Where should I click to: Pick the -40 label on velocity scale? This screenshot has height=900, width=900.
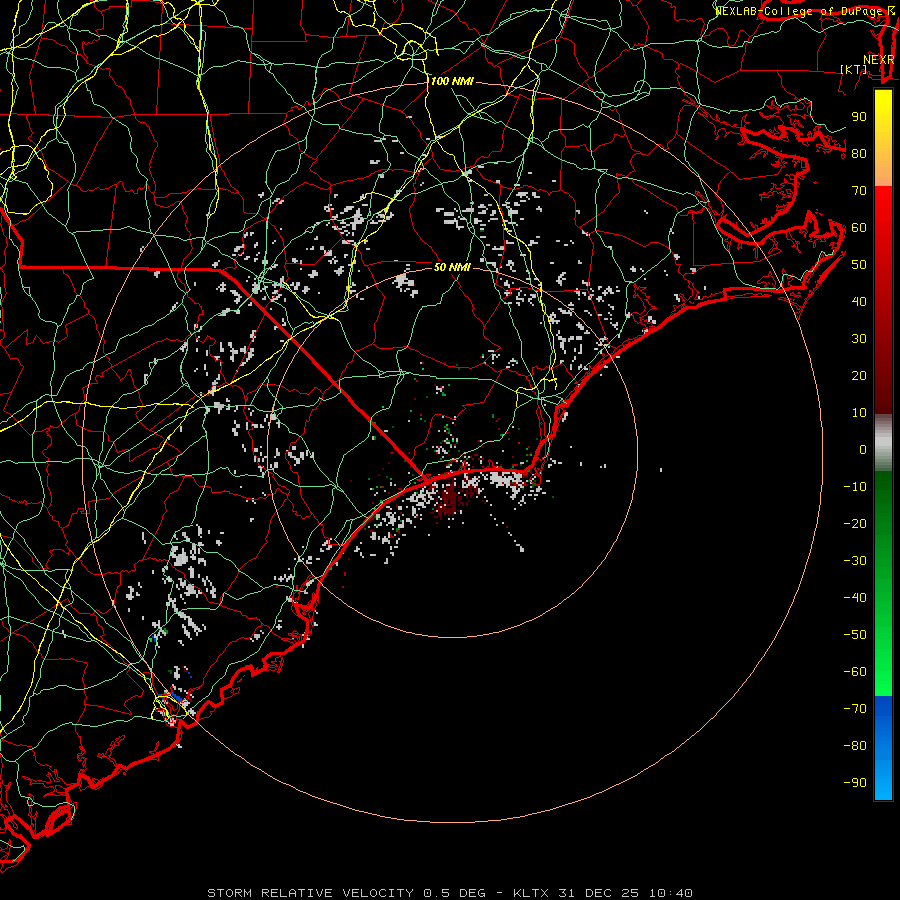click(855, 598)
